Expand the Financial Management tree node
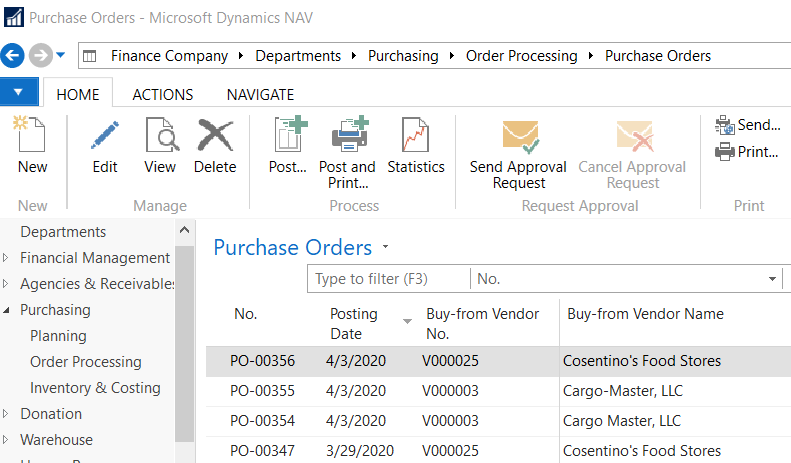This screenshot has height=463, width=791. tap(7, 258)
